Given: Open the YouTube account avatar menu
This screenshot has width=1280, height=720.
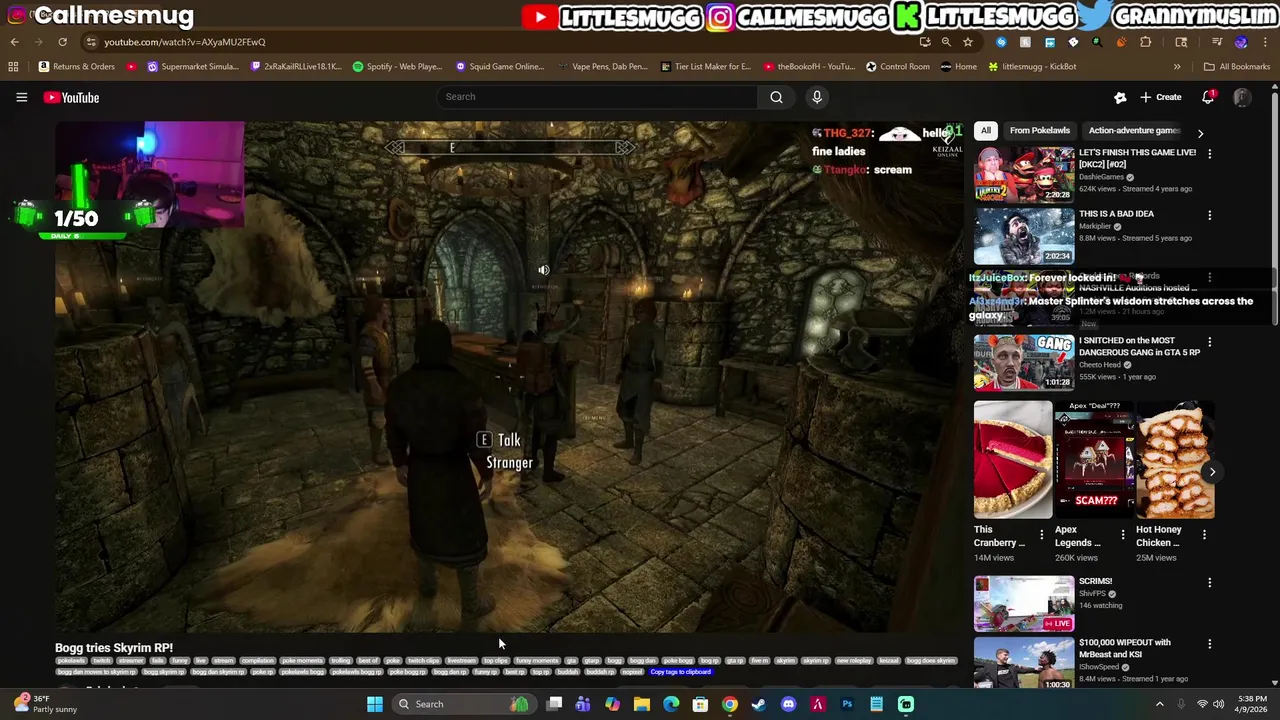Looking at the screenshot, I should pyautogui.click(x=1242, y=97).
